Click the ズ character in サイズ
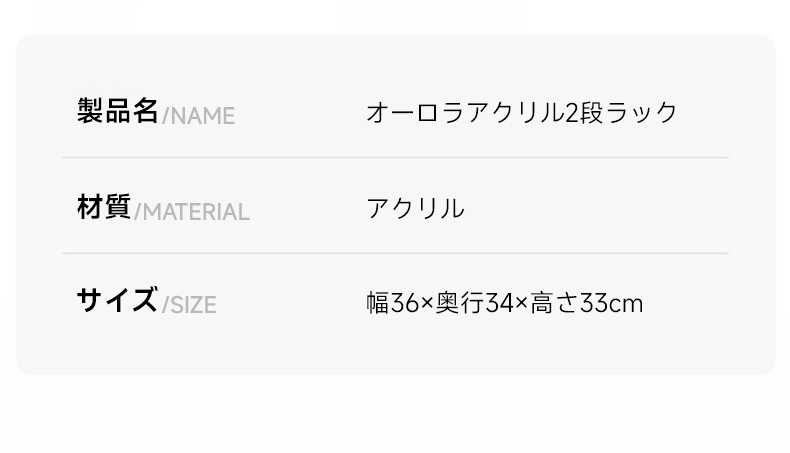 (x=144, y=300)
